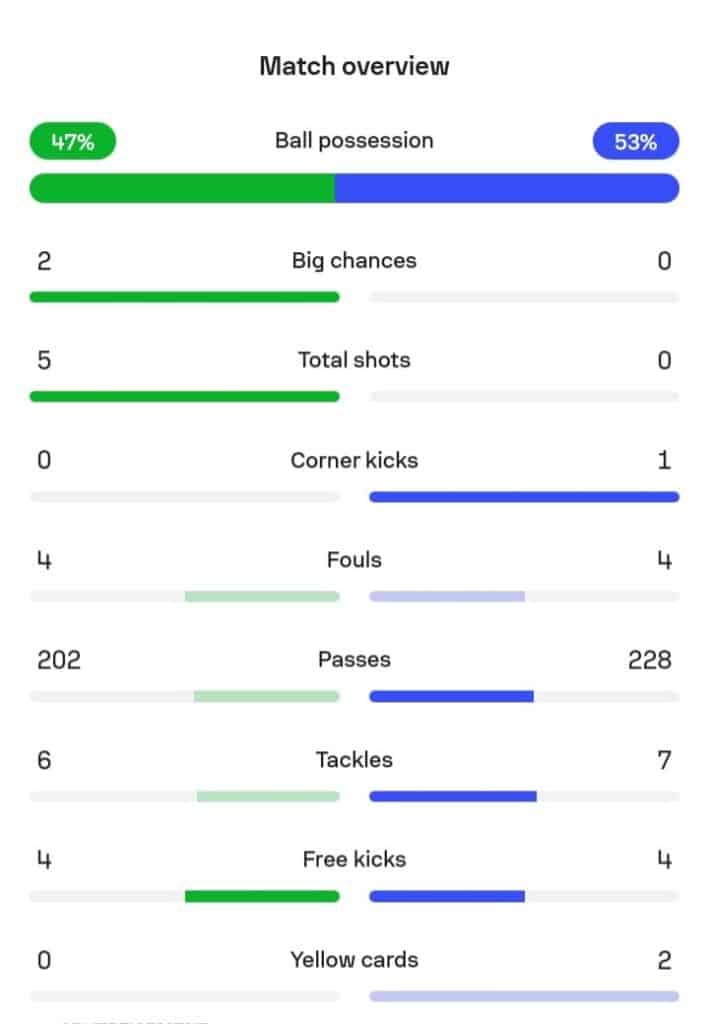Click the Tackles stat label
Screen dimensions: 709x1024
(354, 760)
